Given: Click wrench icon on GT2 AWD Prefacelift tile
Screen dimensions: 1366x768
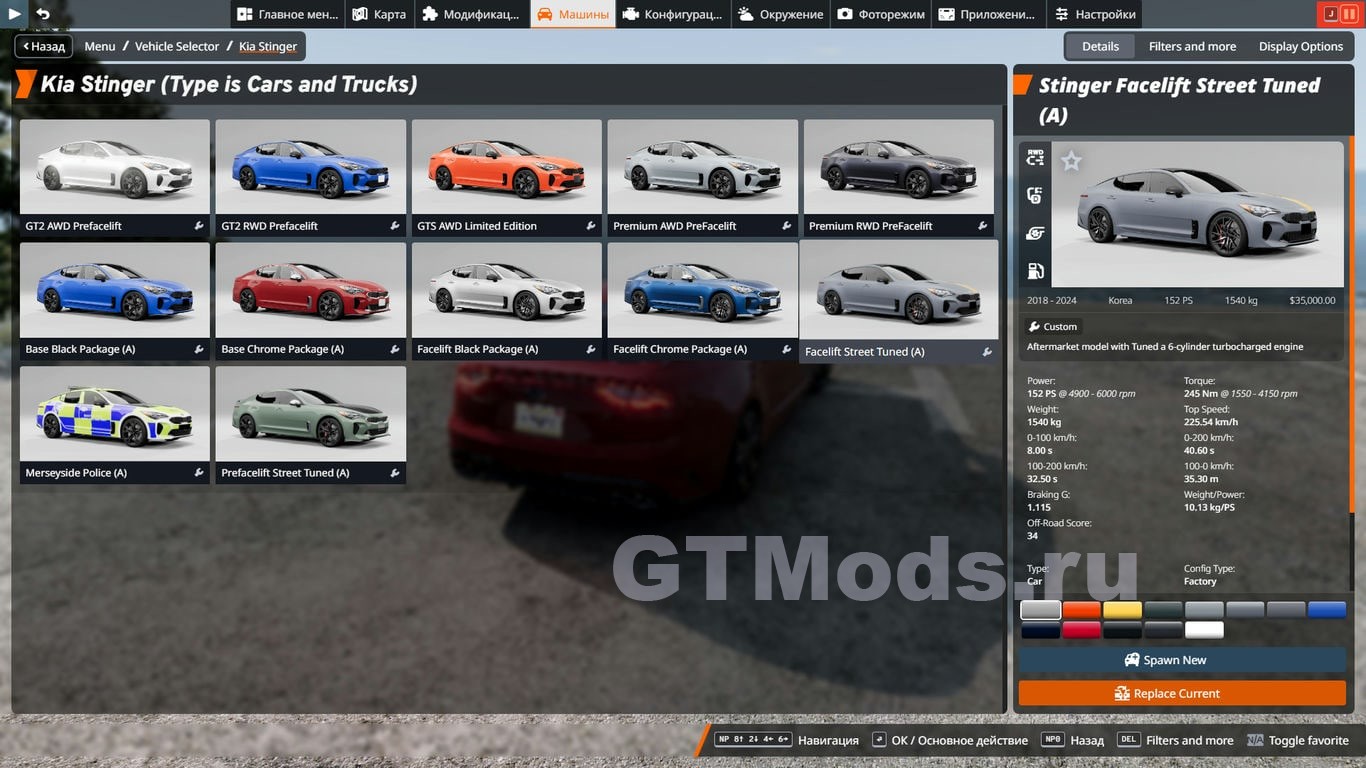Looking at the screenshot, I should pyautogui.click(x=199, y=226).
